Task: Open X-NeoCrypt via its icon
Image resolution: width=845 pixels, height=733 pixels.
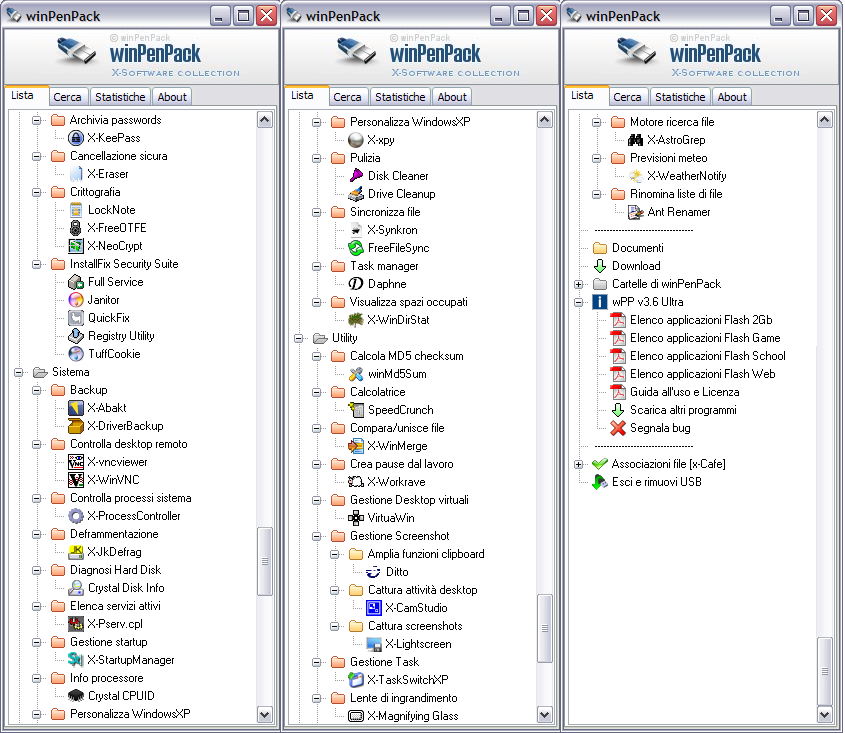Action: point(76,246)
